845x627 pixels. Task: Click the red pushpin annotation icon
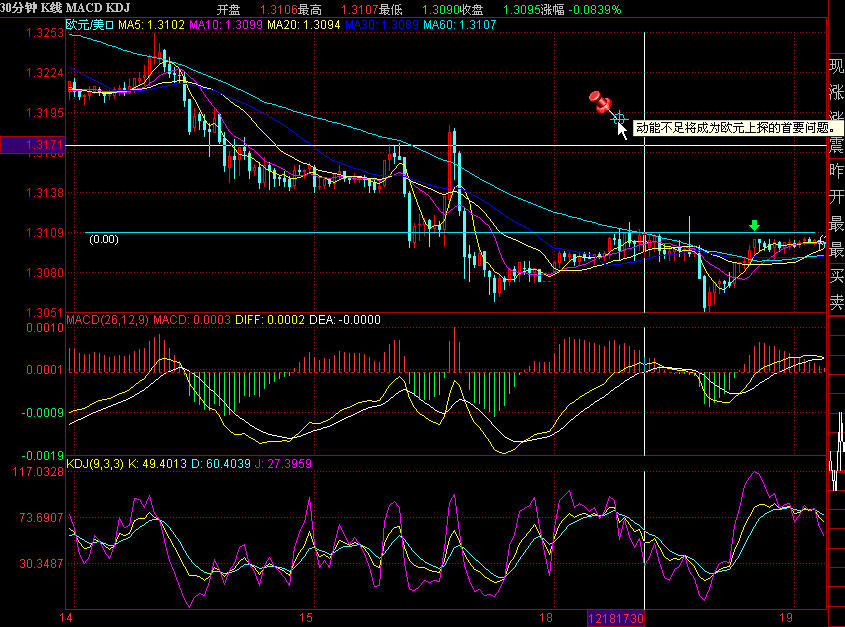click(601, 102)
